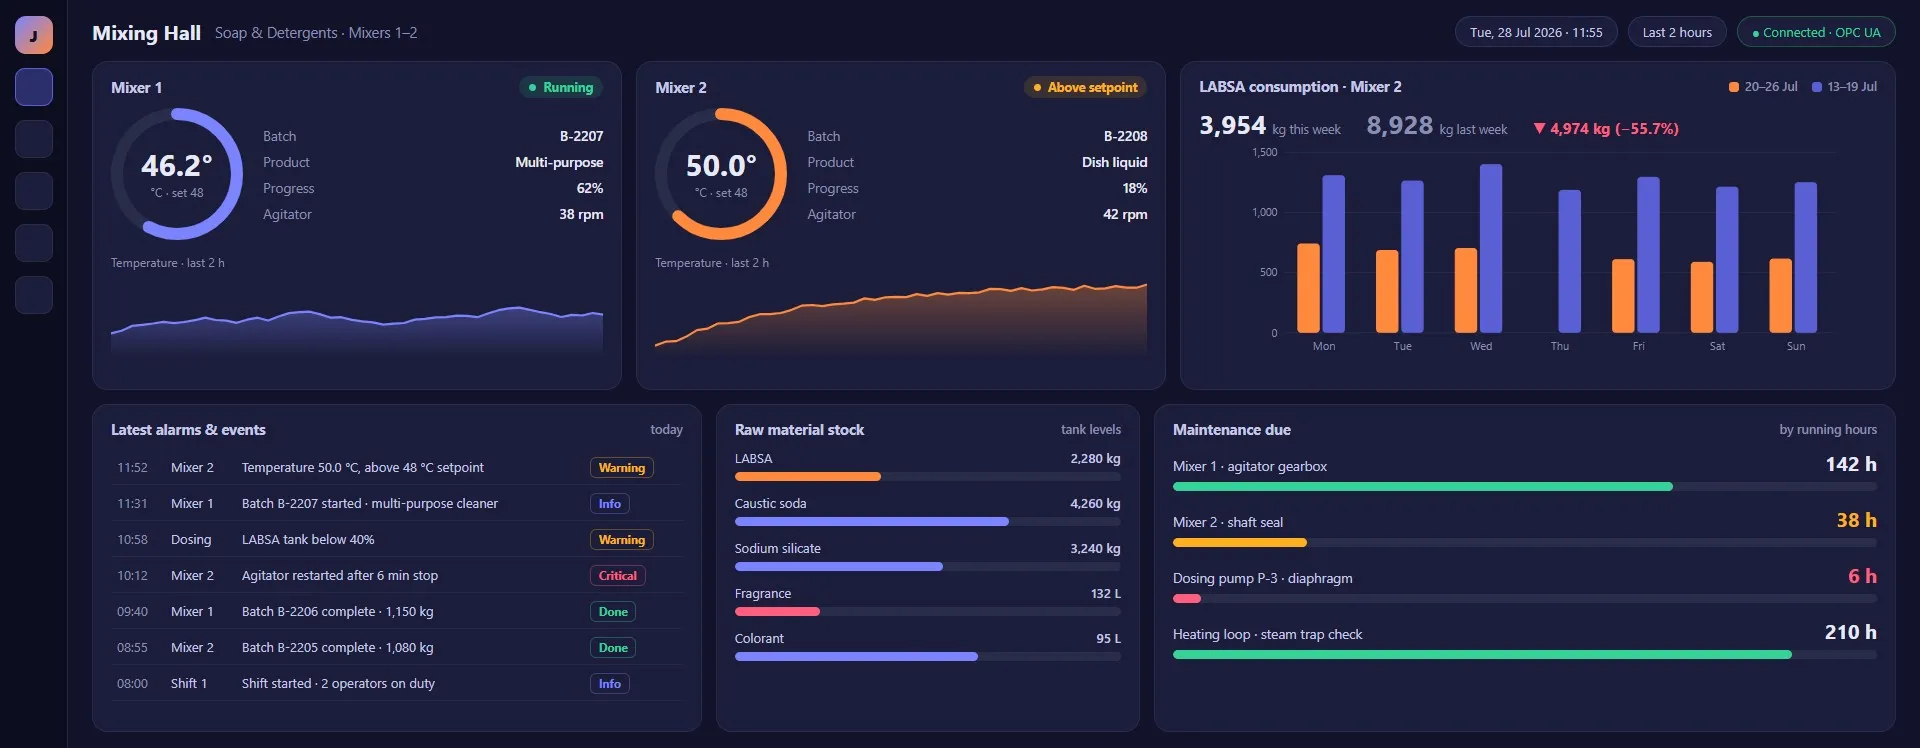Click the red 4,974 kg decrease indicator
This screenshot has width=1920, height=748.
[1606, 129]
